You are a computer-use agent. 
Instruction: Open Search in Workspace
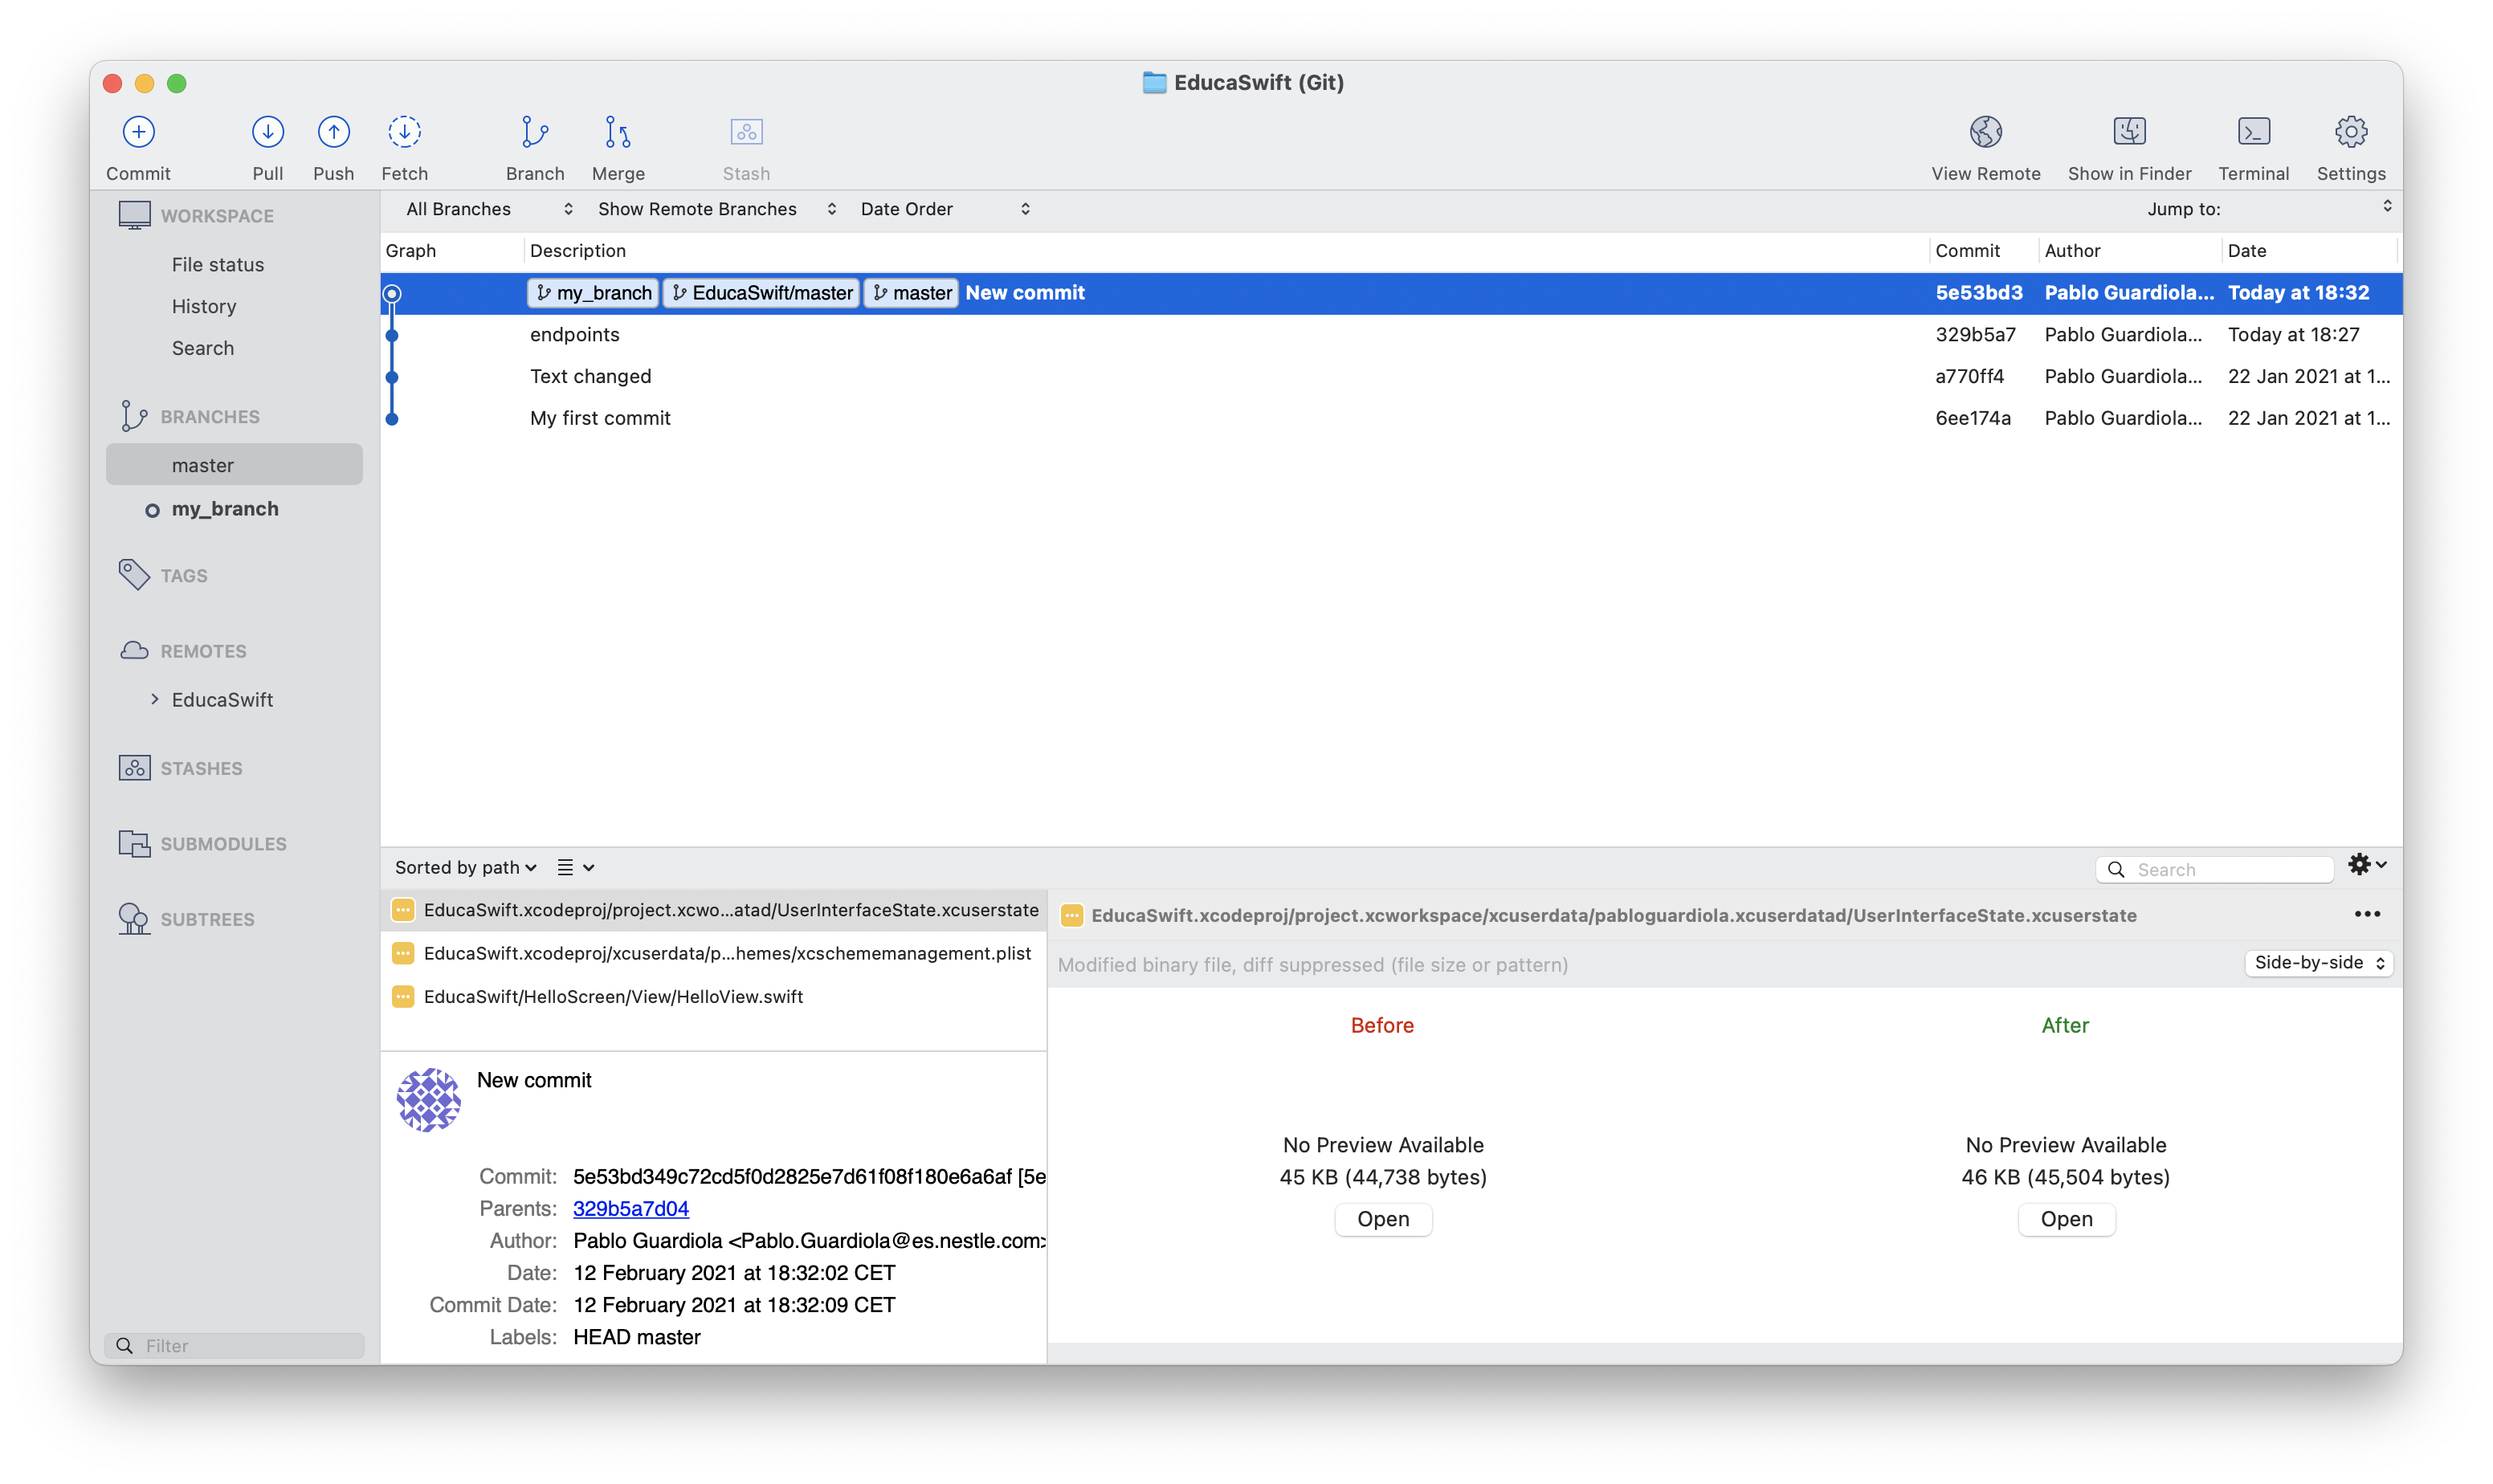(203, 349)
